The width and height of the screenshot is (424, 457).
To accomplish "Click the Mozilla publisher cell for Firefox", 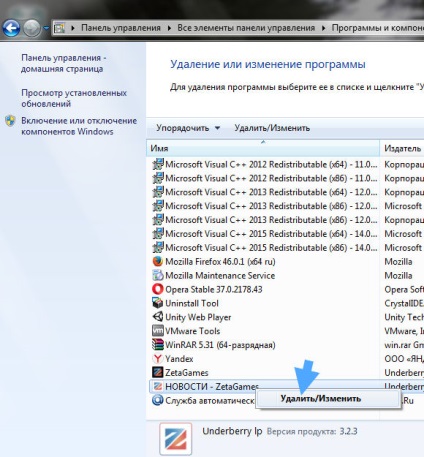I will pyautogui.click(x=398, y=262).
